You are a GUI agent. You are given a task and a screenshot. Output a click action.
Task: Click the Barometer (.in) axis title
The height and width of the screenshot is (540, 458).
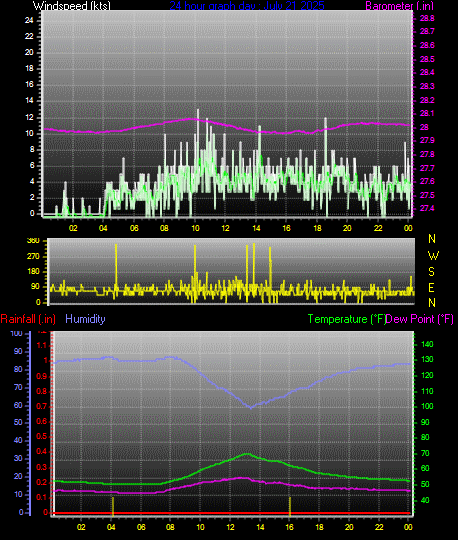[399, 6]
